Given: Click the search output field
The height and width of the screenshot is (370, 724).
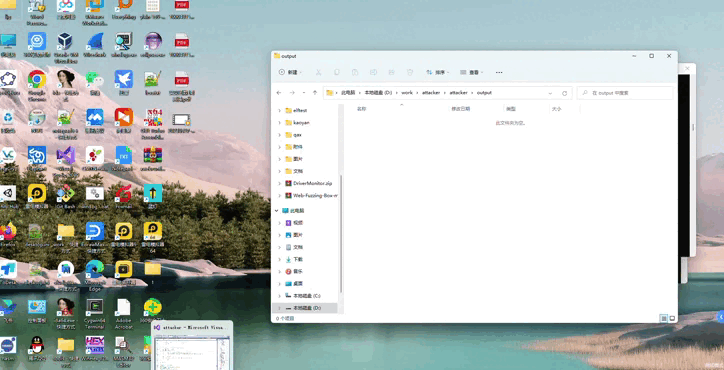Looking at the screenshot, I should [625, 93].
